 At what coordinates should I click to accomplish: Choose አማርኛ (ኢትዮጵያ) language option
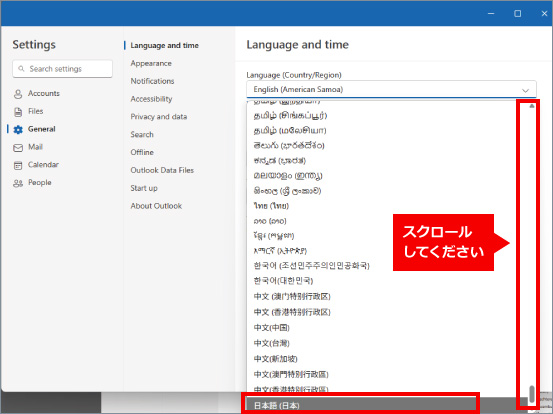click(x=280, y=251)
